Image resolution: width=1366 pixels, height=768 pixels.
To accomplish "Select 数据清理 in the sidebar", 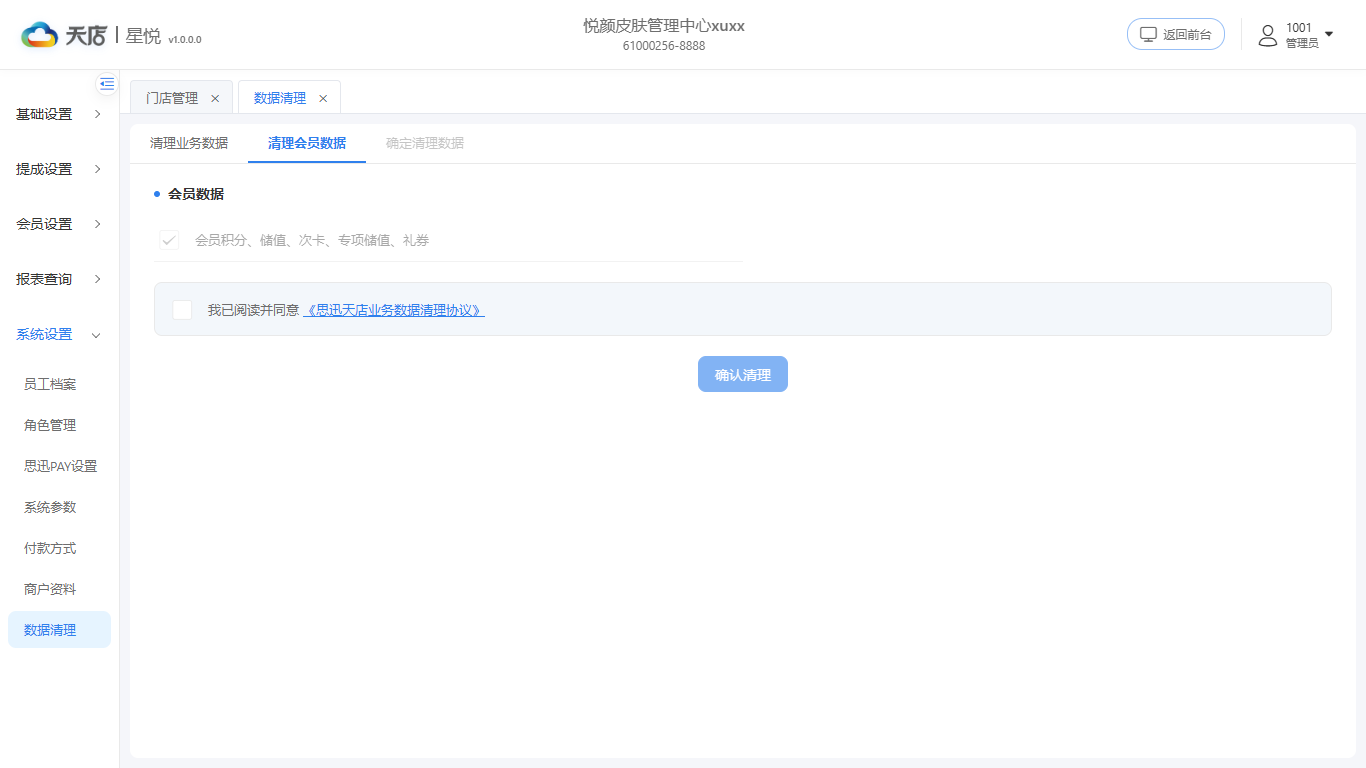I will pyautogui.click(x=59, y=630).
